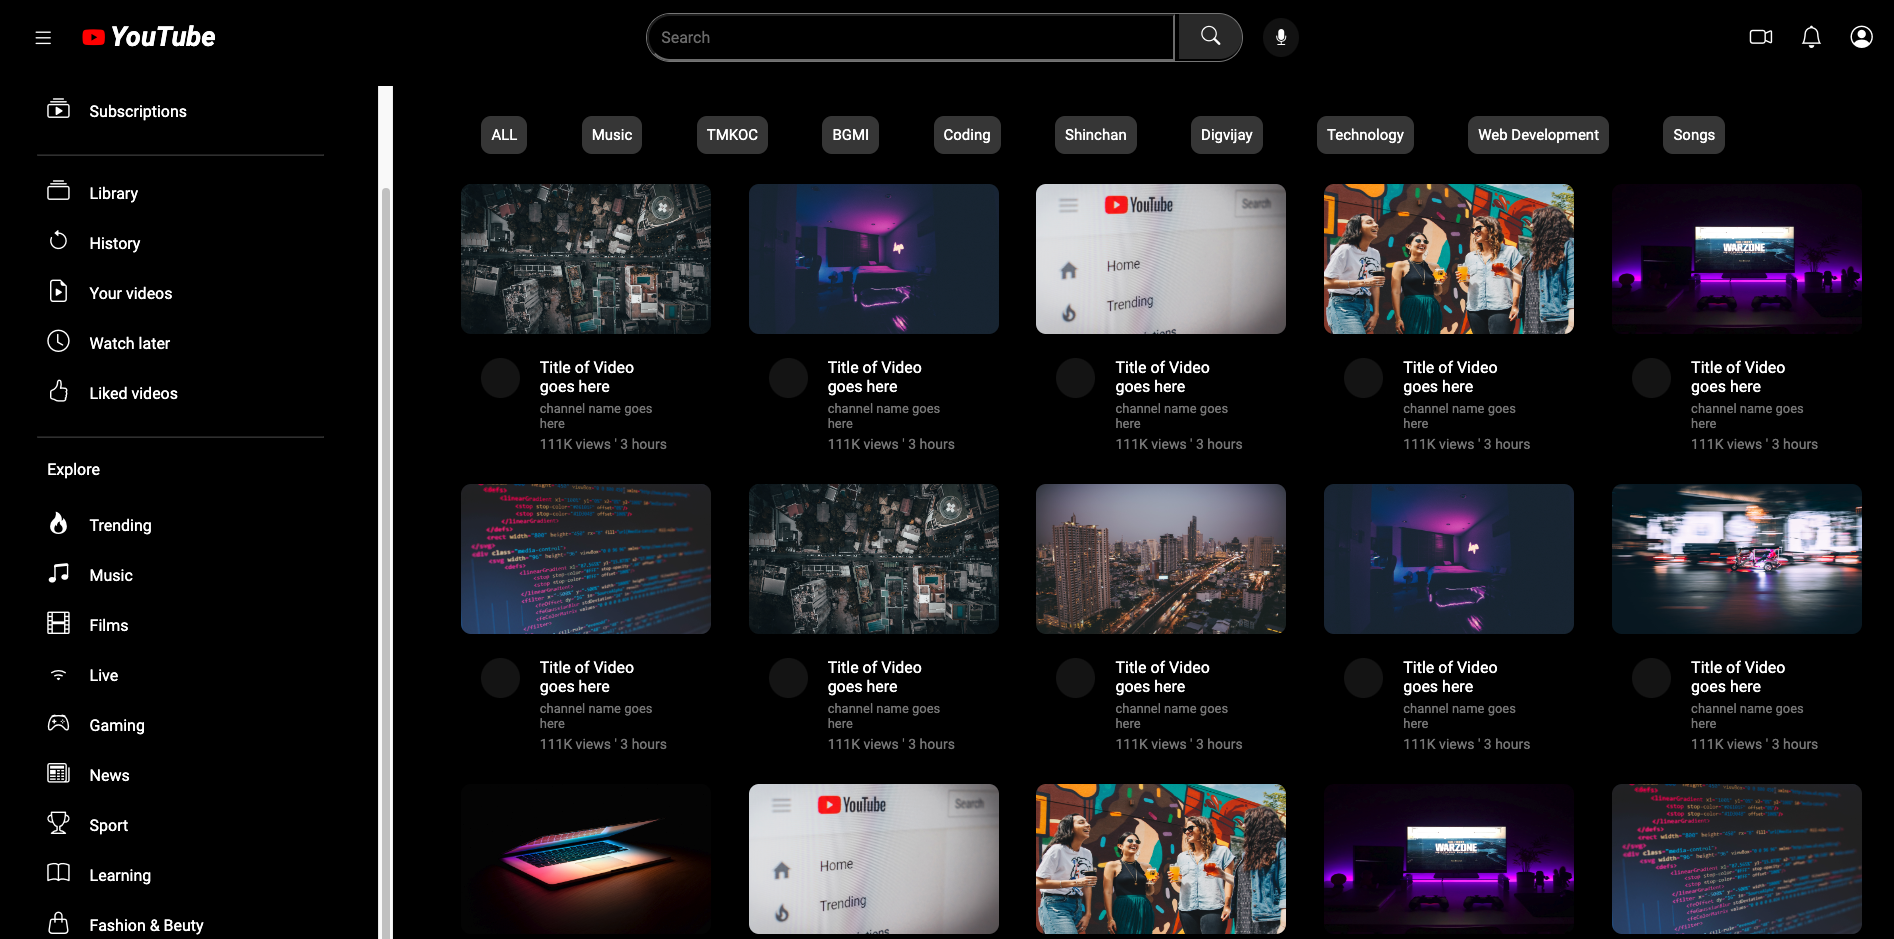Choose the Technology category chip

pos(1364,135)
